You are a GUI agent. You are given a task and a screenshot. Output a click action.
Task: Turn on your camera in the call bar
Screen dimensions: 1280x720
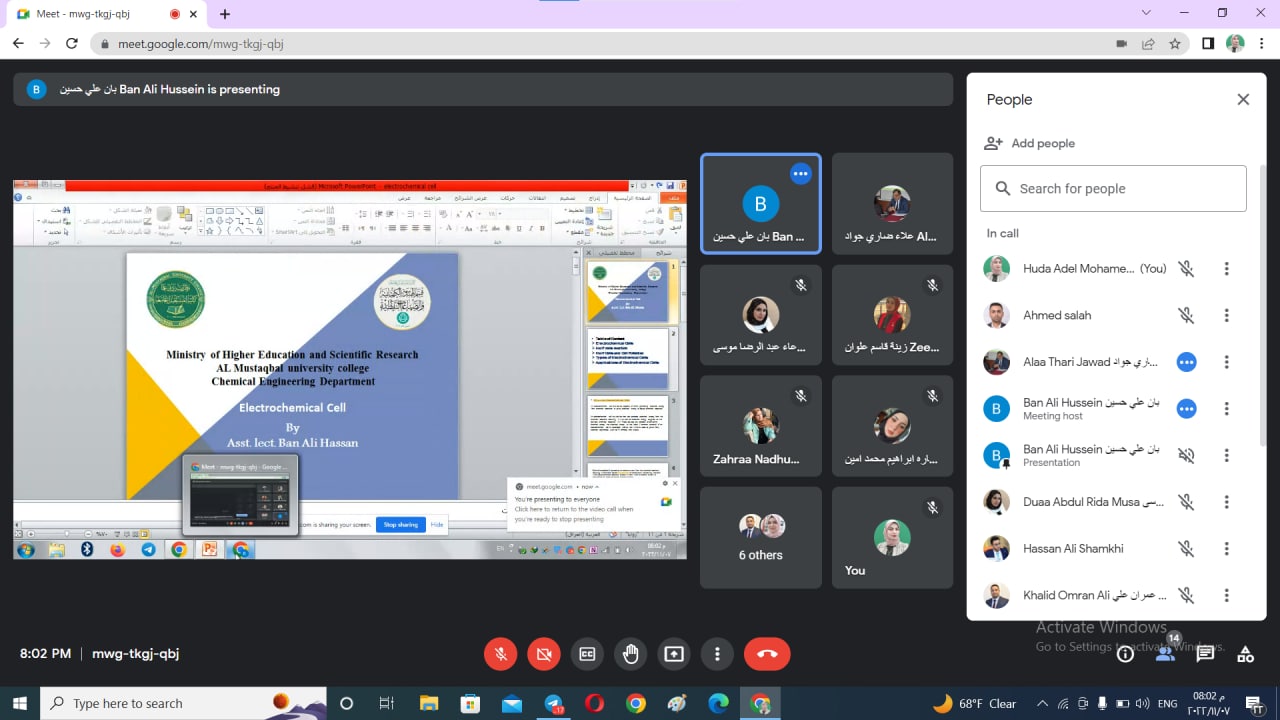[544, 654]
